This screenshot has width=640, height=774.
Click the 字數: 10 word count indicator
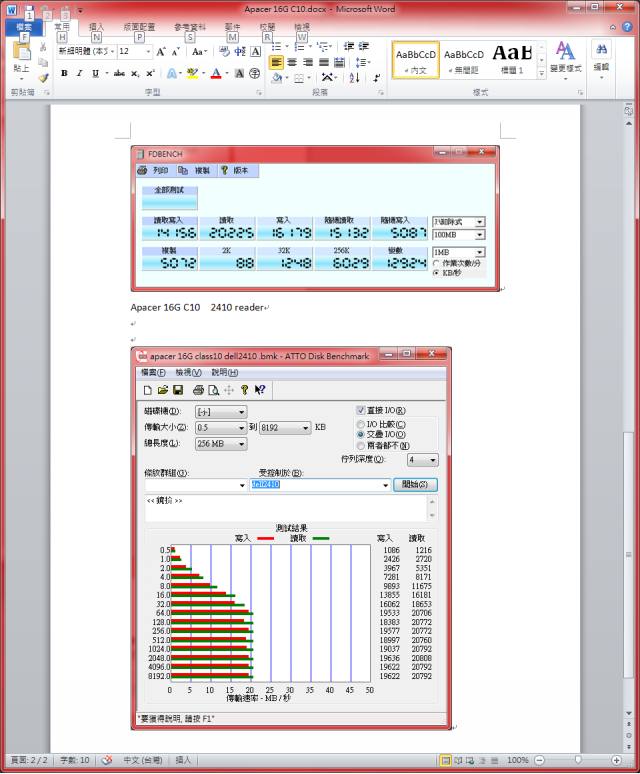point(75,760)
